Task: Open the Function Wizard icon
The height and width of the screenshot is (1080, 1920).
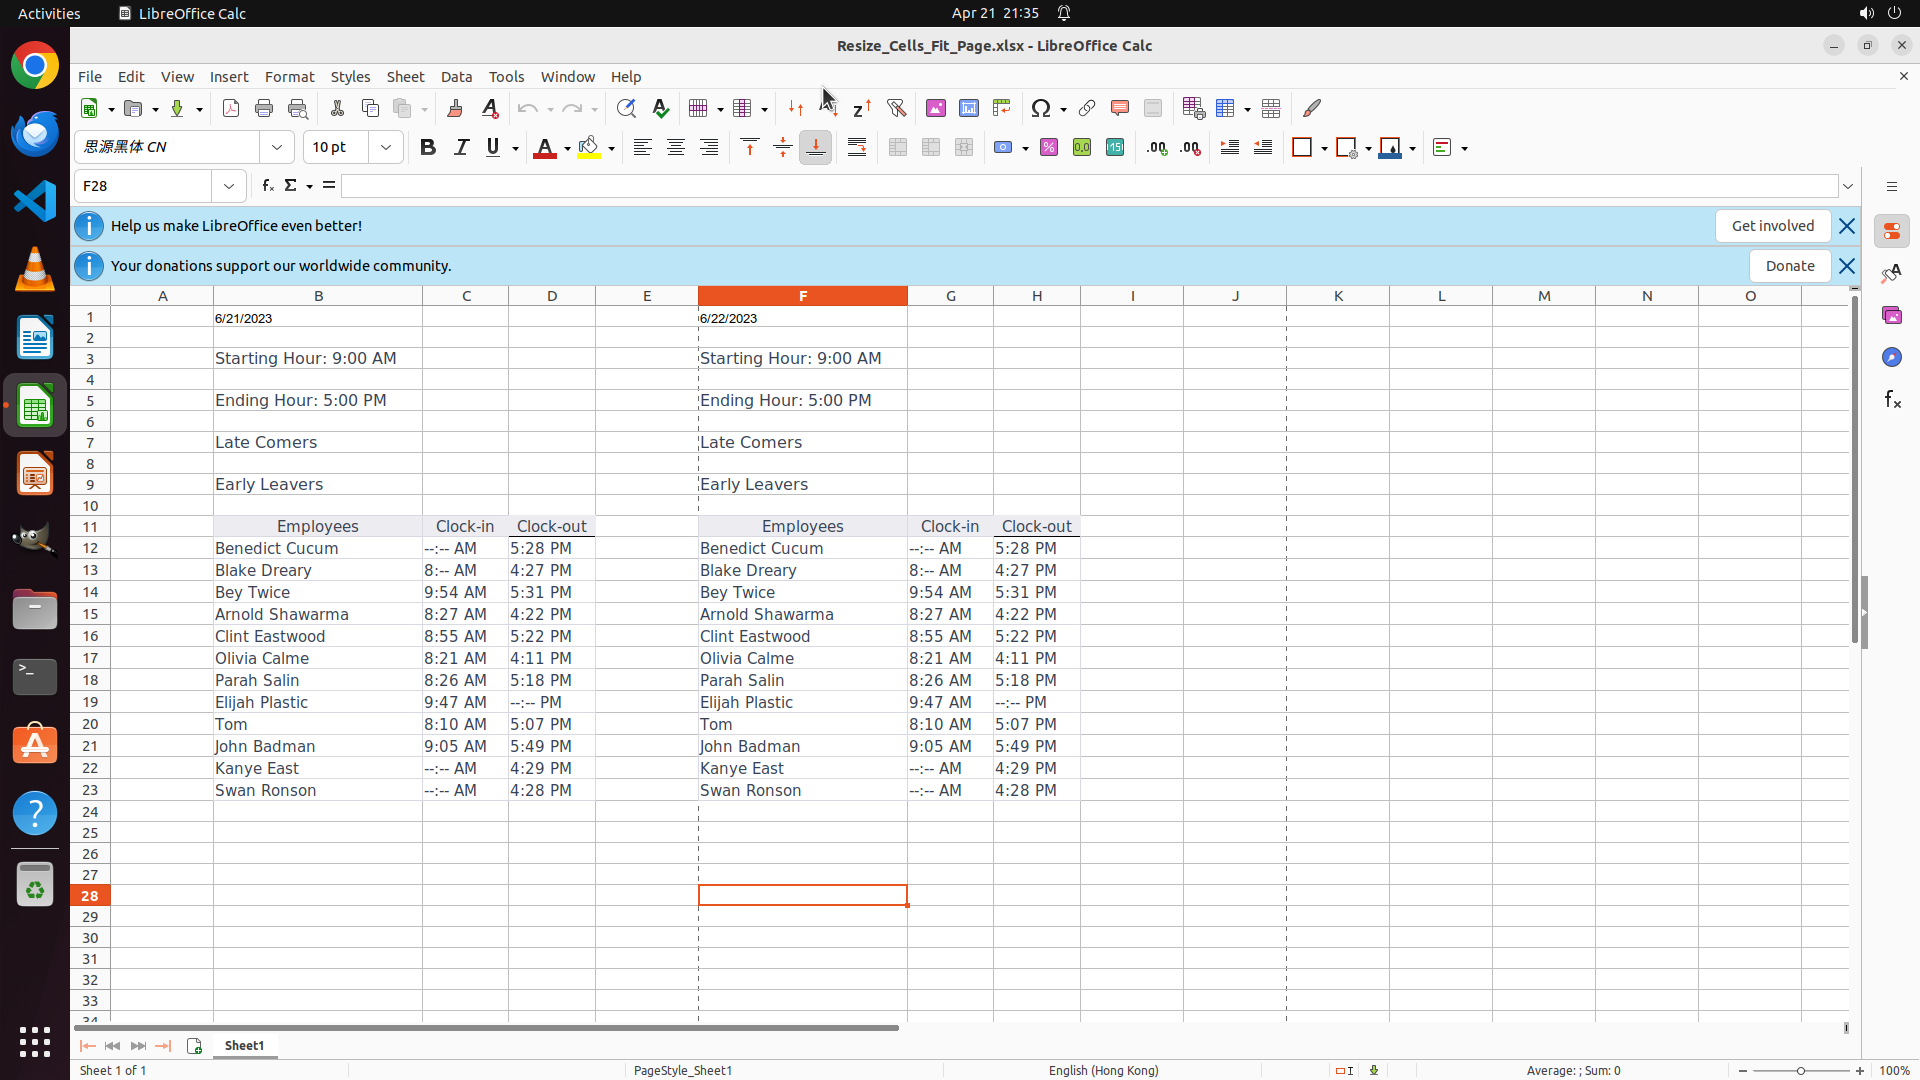Action: (x=267, y=186)
